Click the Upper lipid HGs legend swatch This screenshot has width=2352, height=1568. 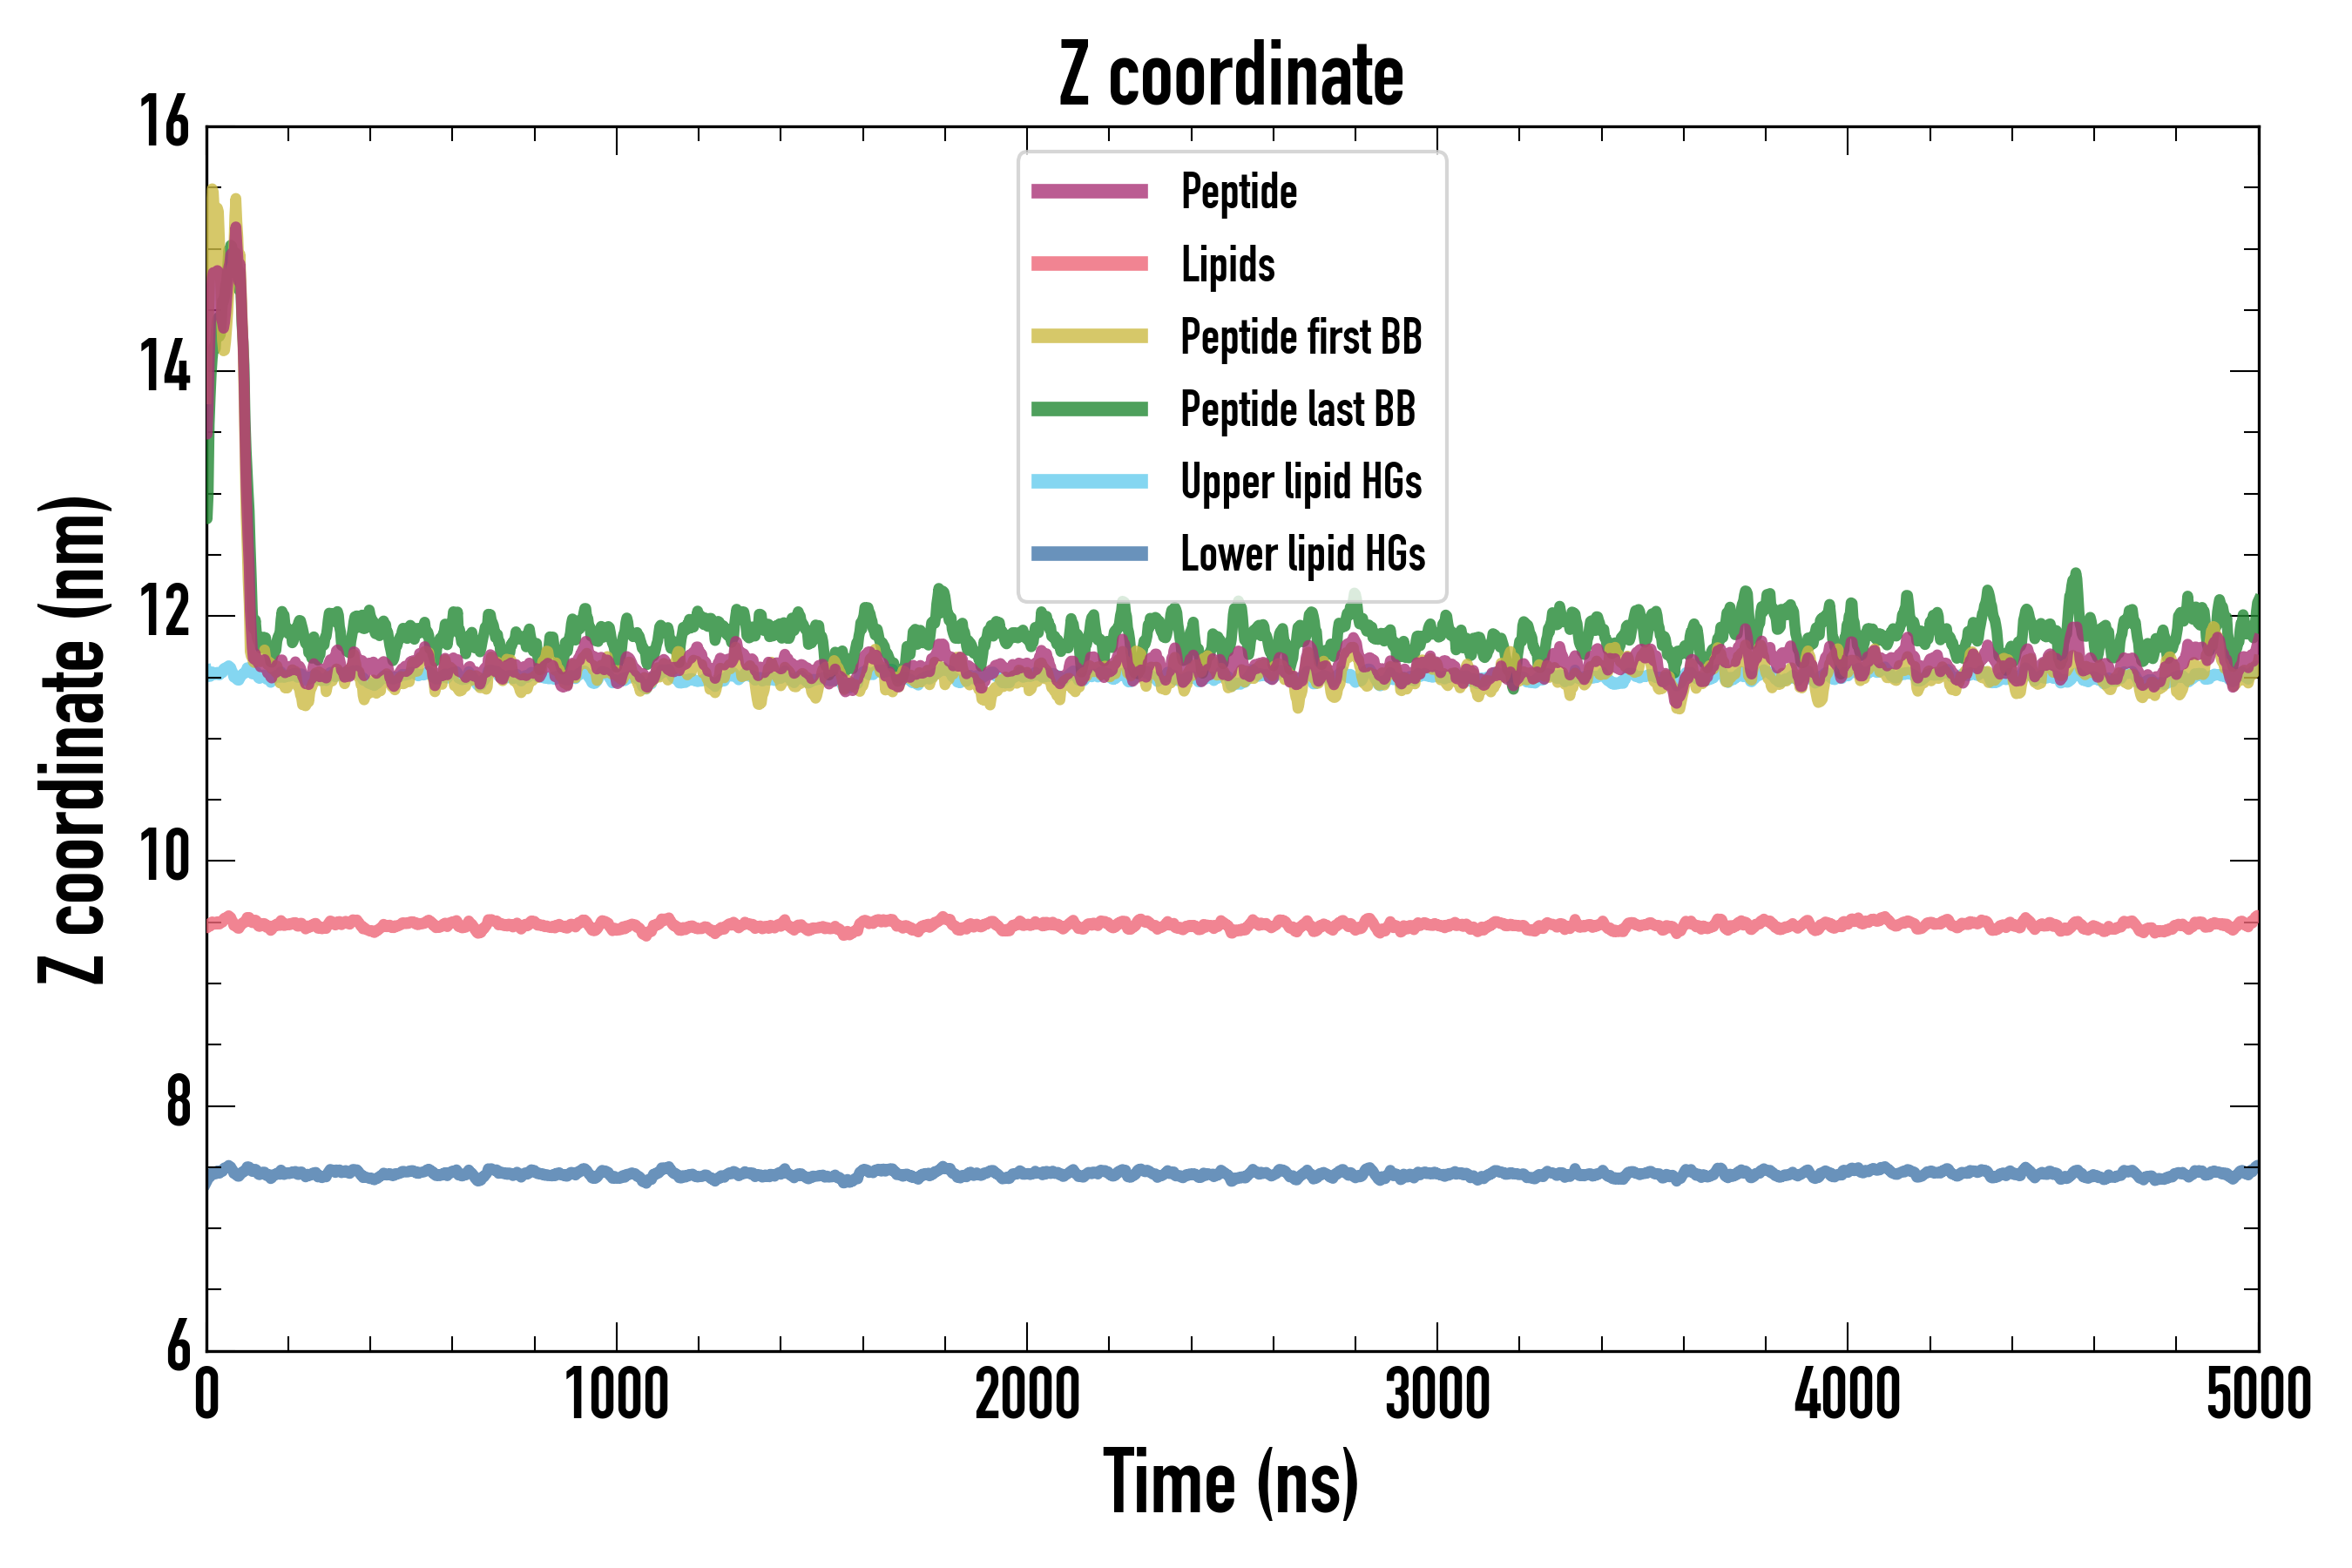tap(1089, 481)
